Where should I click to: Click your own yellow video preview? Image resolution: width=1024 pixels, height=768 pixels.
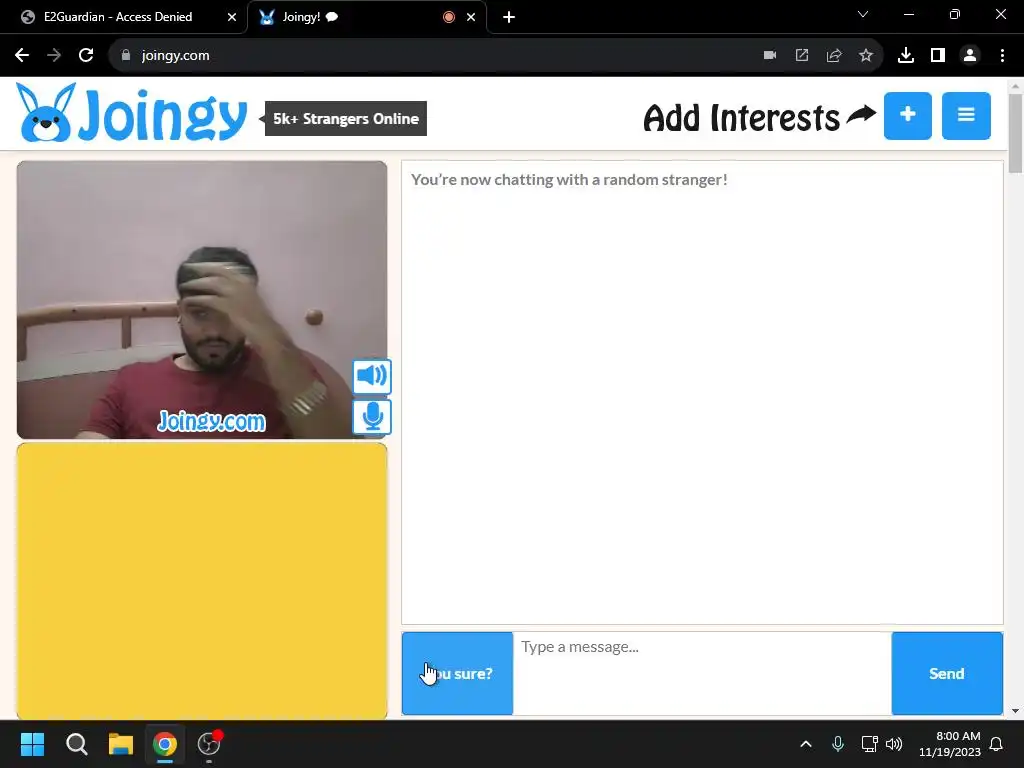click(x=202, y=581)
